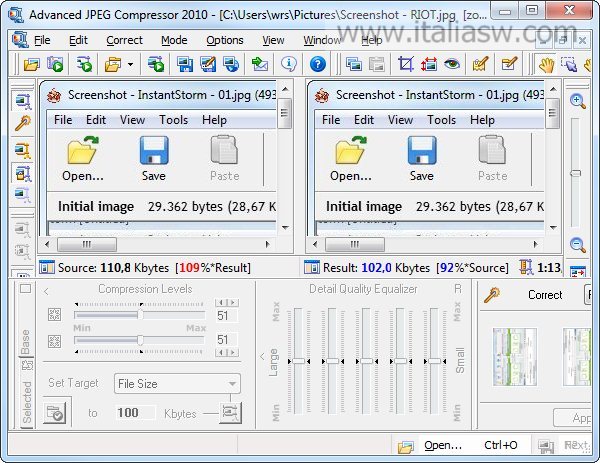Expand the Set Target File Size dropdown
This screenshot has height=463, width=600.
point(177,384)
